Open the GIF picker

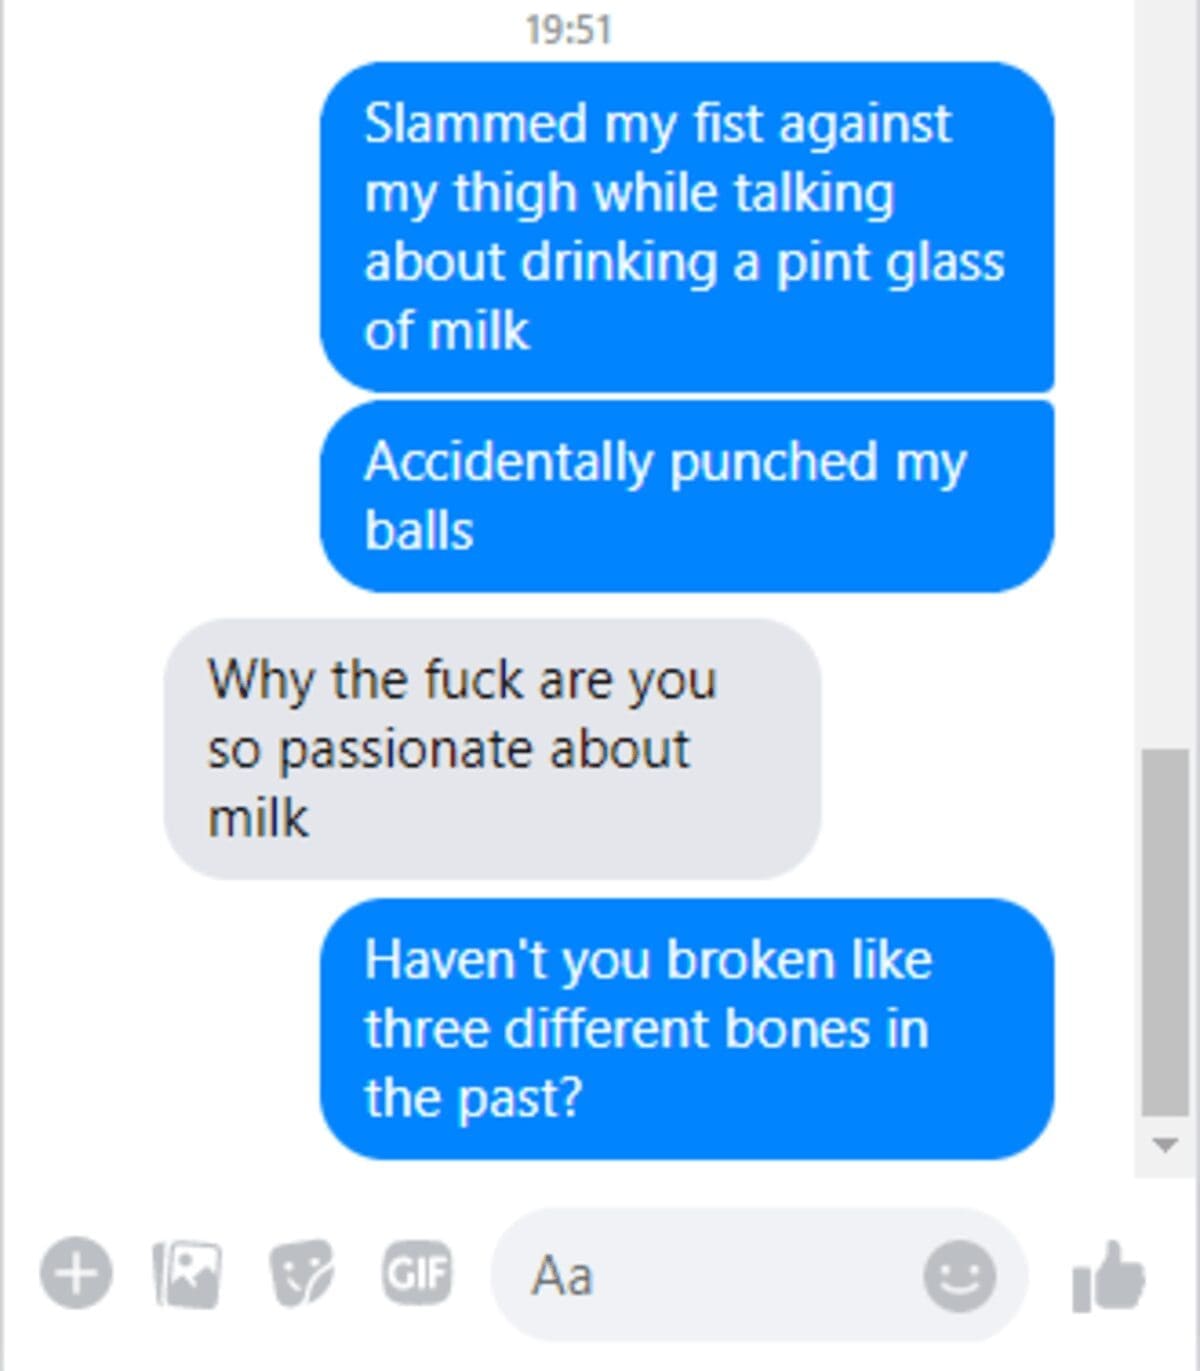(417, 1274)
